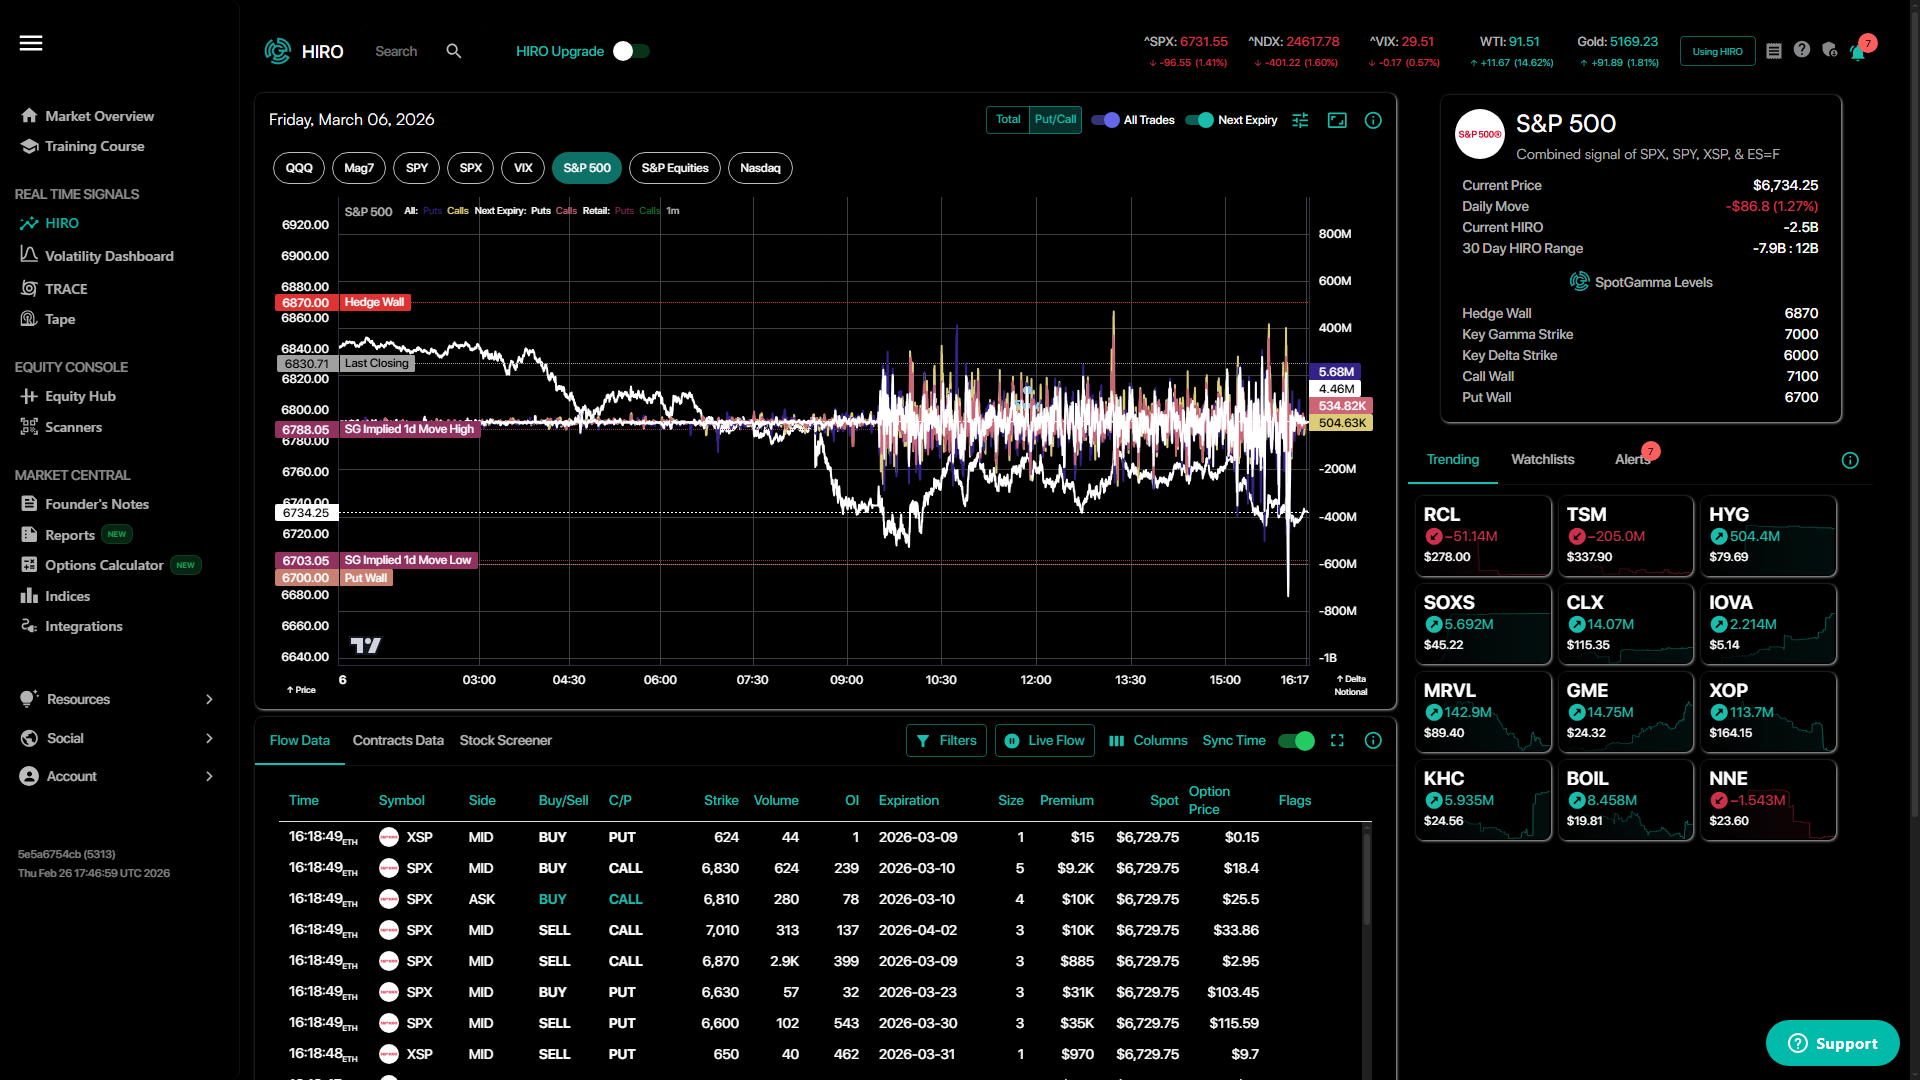Click Trending panel info icon
This screenshot has height=1080, width=1920.
(x=1850, y=460)
